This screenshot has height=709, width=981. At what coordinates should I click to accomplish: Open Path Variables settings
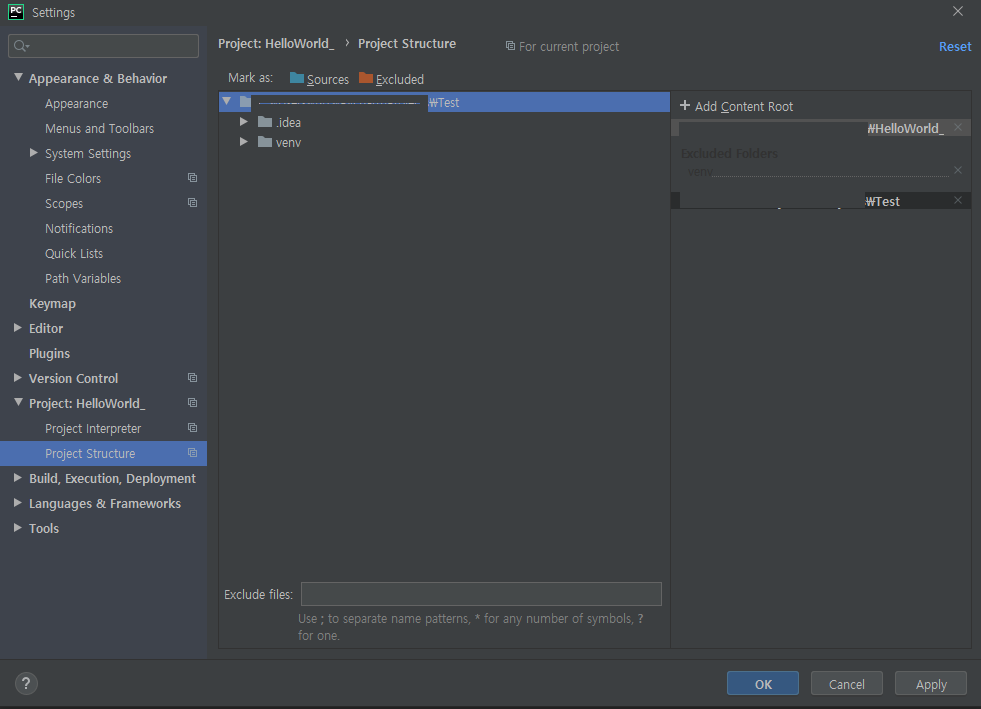(x=83, y=278)
